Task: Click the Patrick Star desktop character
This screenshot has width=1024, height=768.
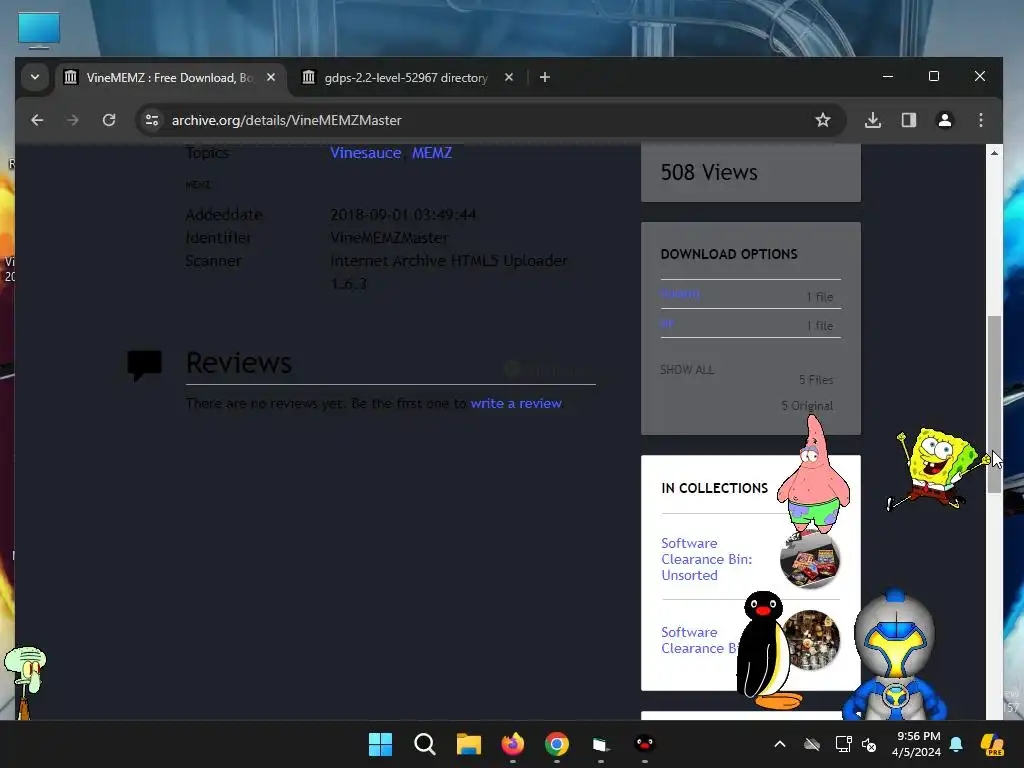Action: coord(813,477)
